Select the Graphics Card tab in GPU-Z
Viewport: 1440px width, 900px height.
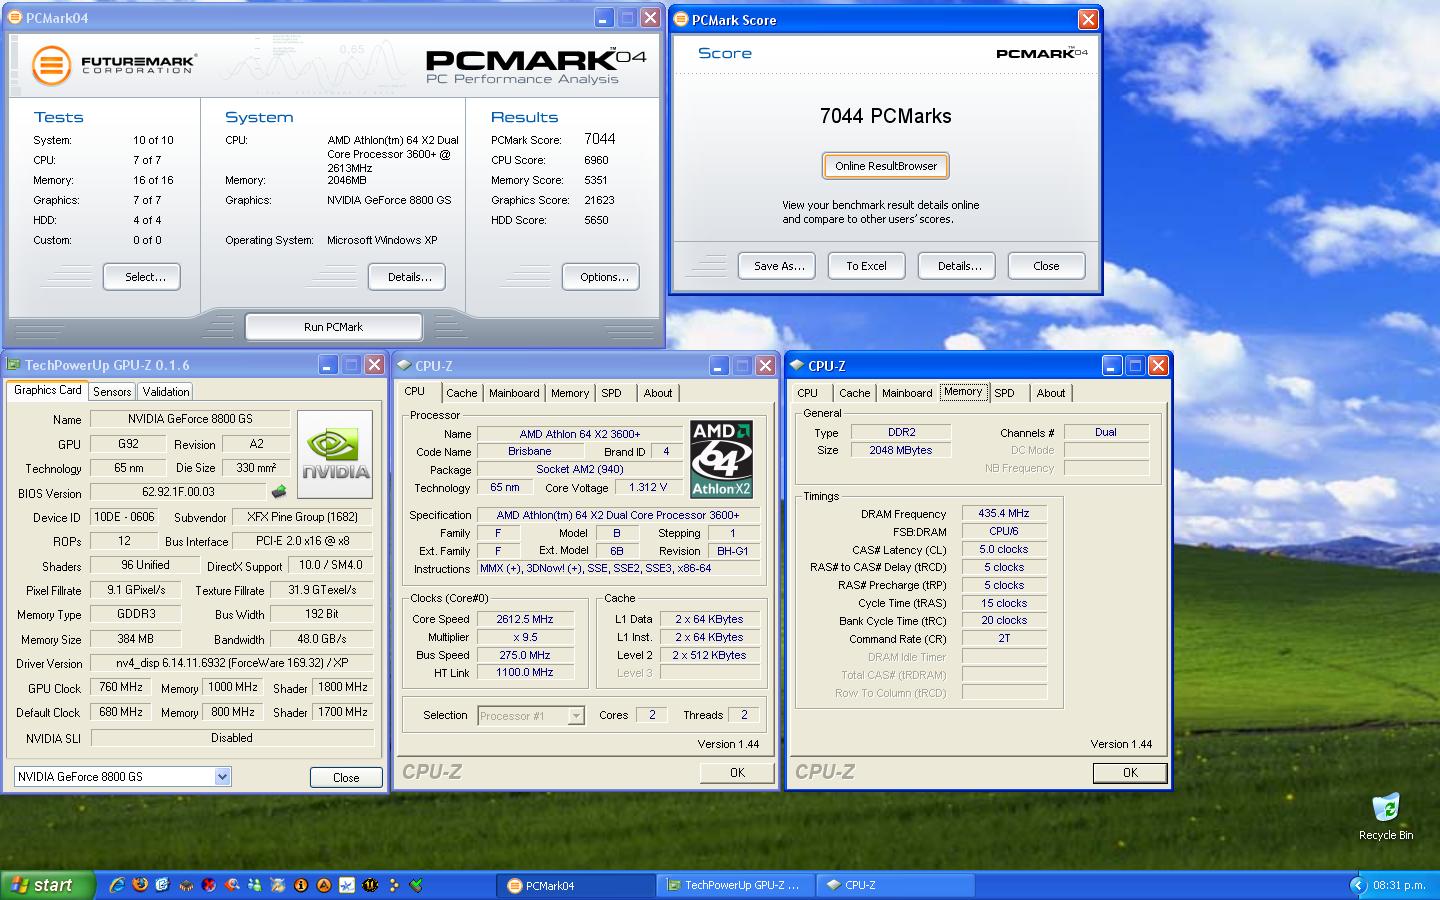[x=48, y=390]
